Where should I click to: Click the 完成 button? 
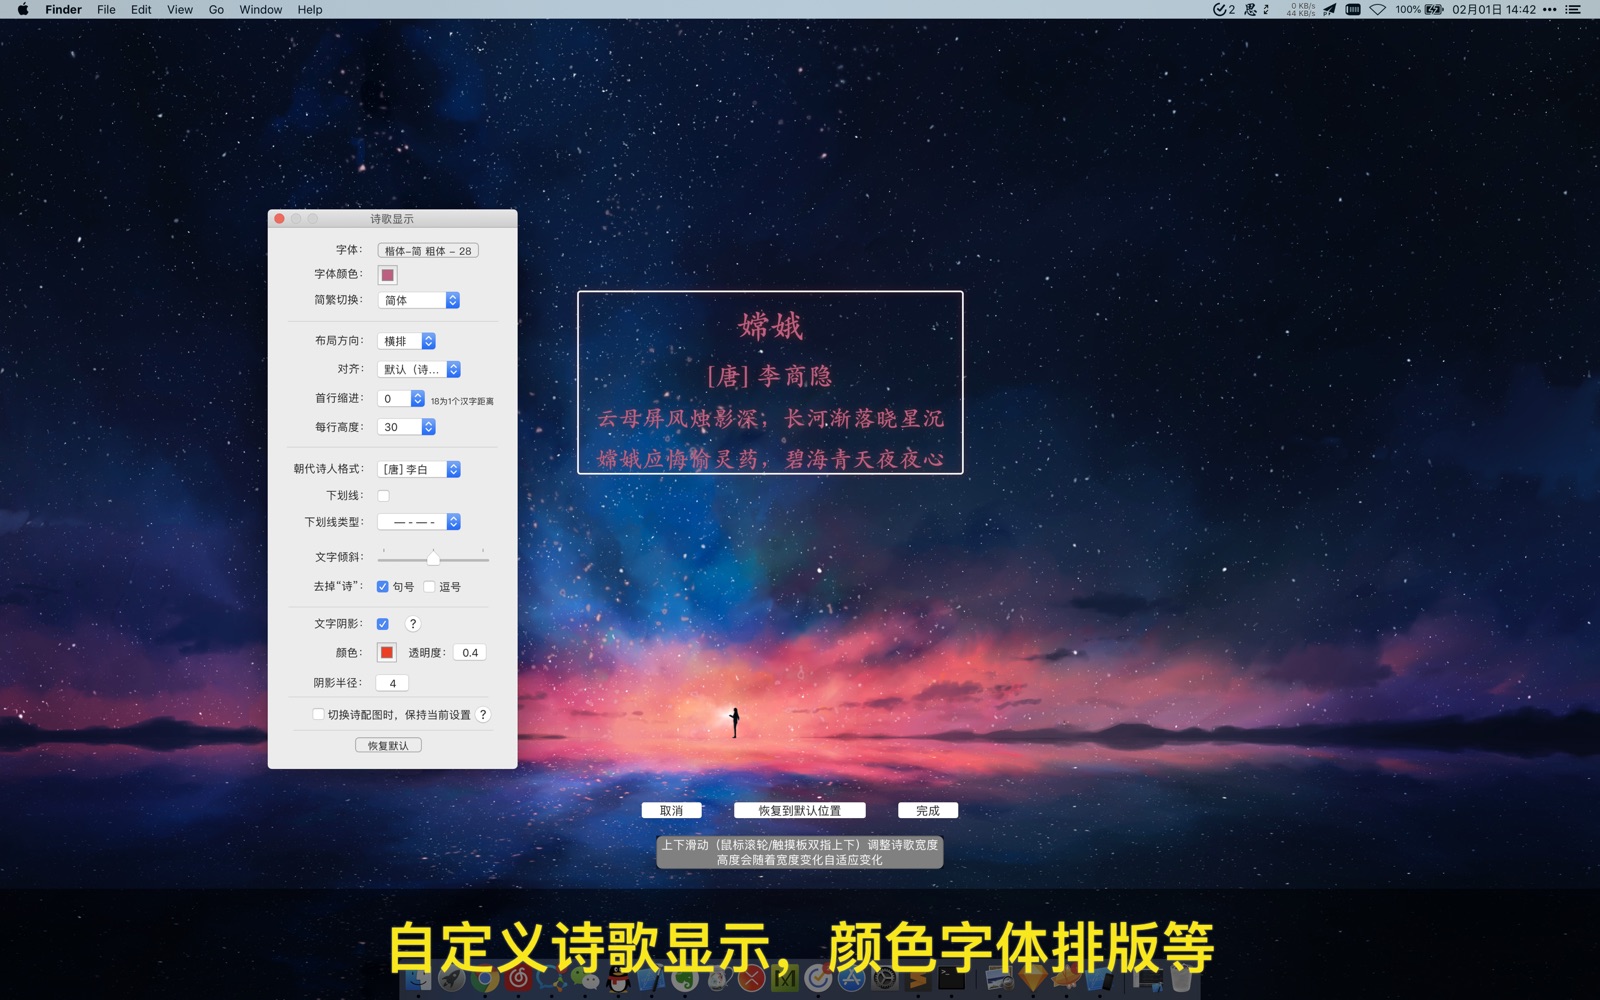click(x=927, y=811)
